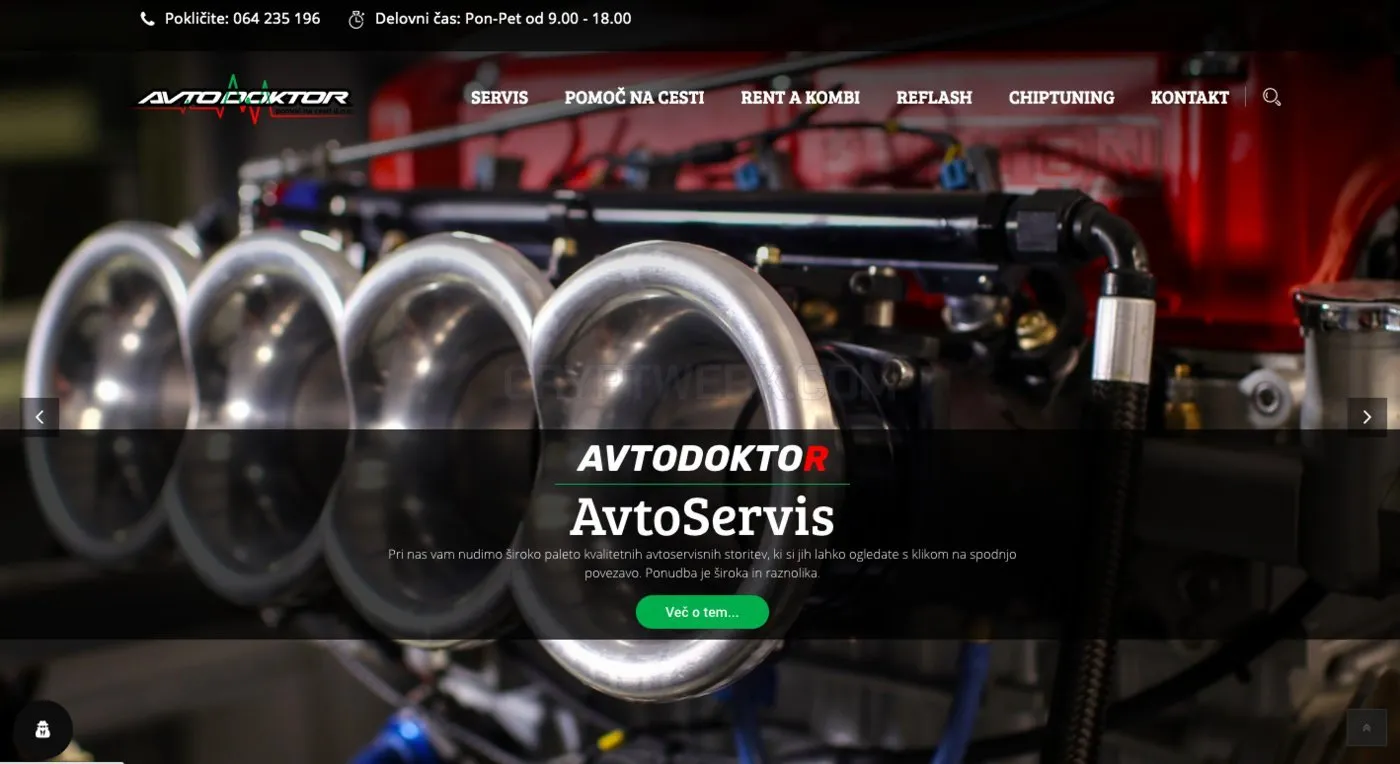Open the round badge widget at bottom left
Viewport: 1400px width, 764px height.
pos(43,730)
